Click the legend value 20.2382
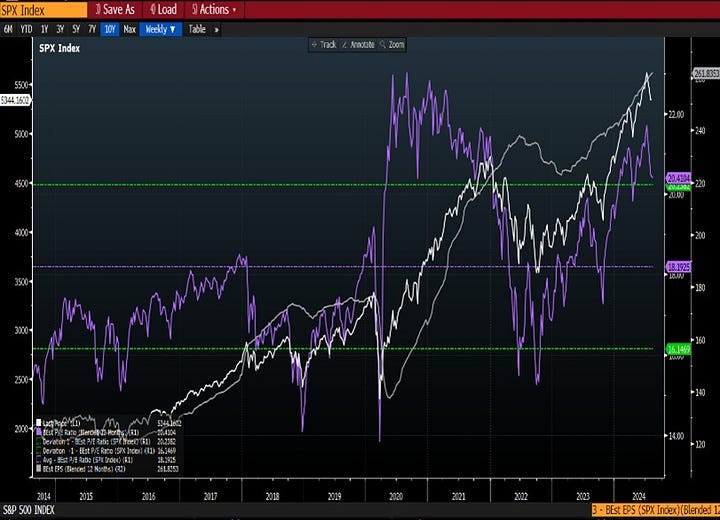The height and width of the screenshot is (520, 720). pos(167,441)
